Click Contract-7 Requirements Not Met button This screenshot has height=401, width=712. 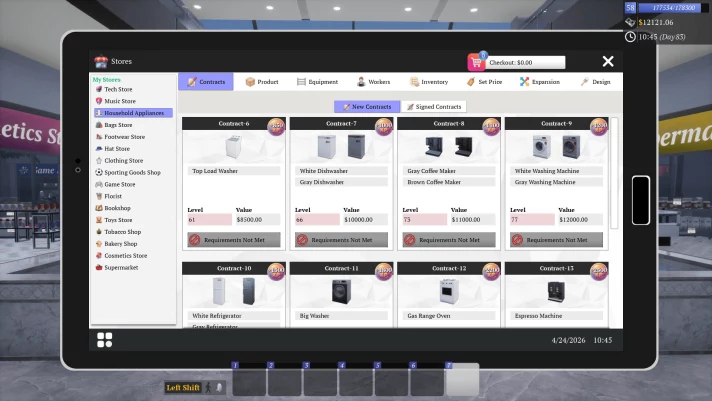pos(341,240)
